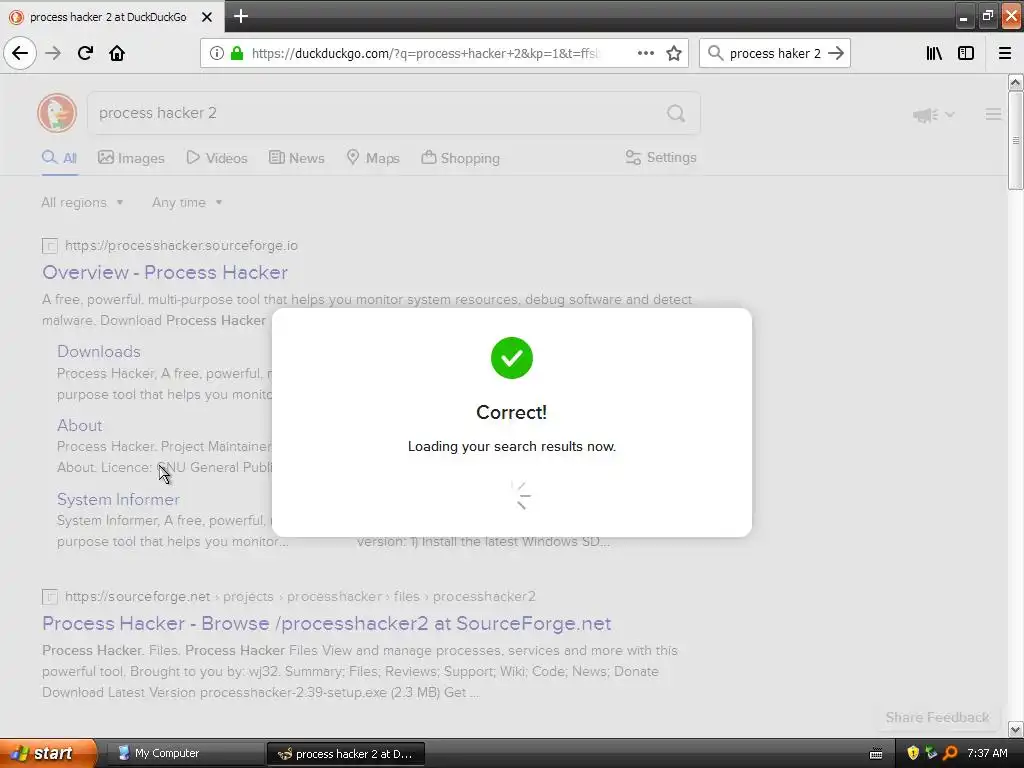Image resolution: width=1024 pixels, height=768 pixels.
Task: Select process hacker 2 taskbar button
Action: (346, 754)
